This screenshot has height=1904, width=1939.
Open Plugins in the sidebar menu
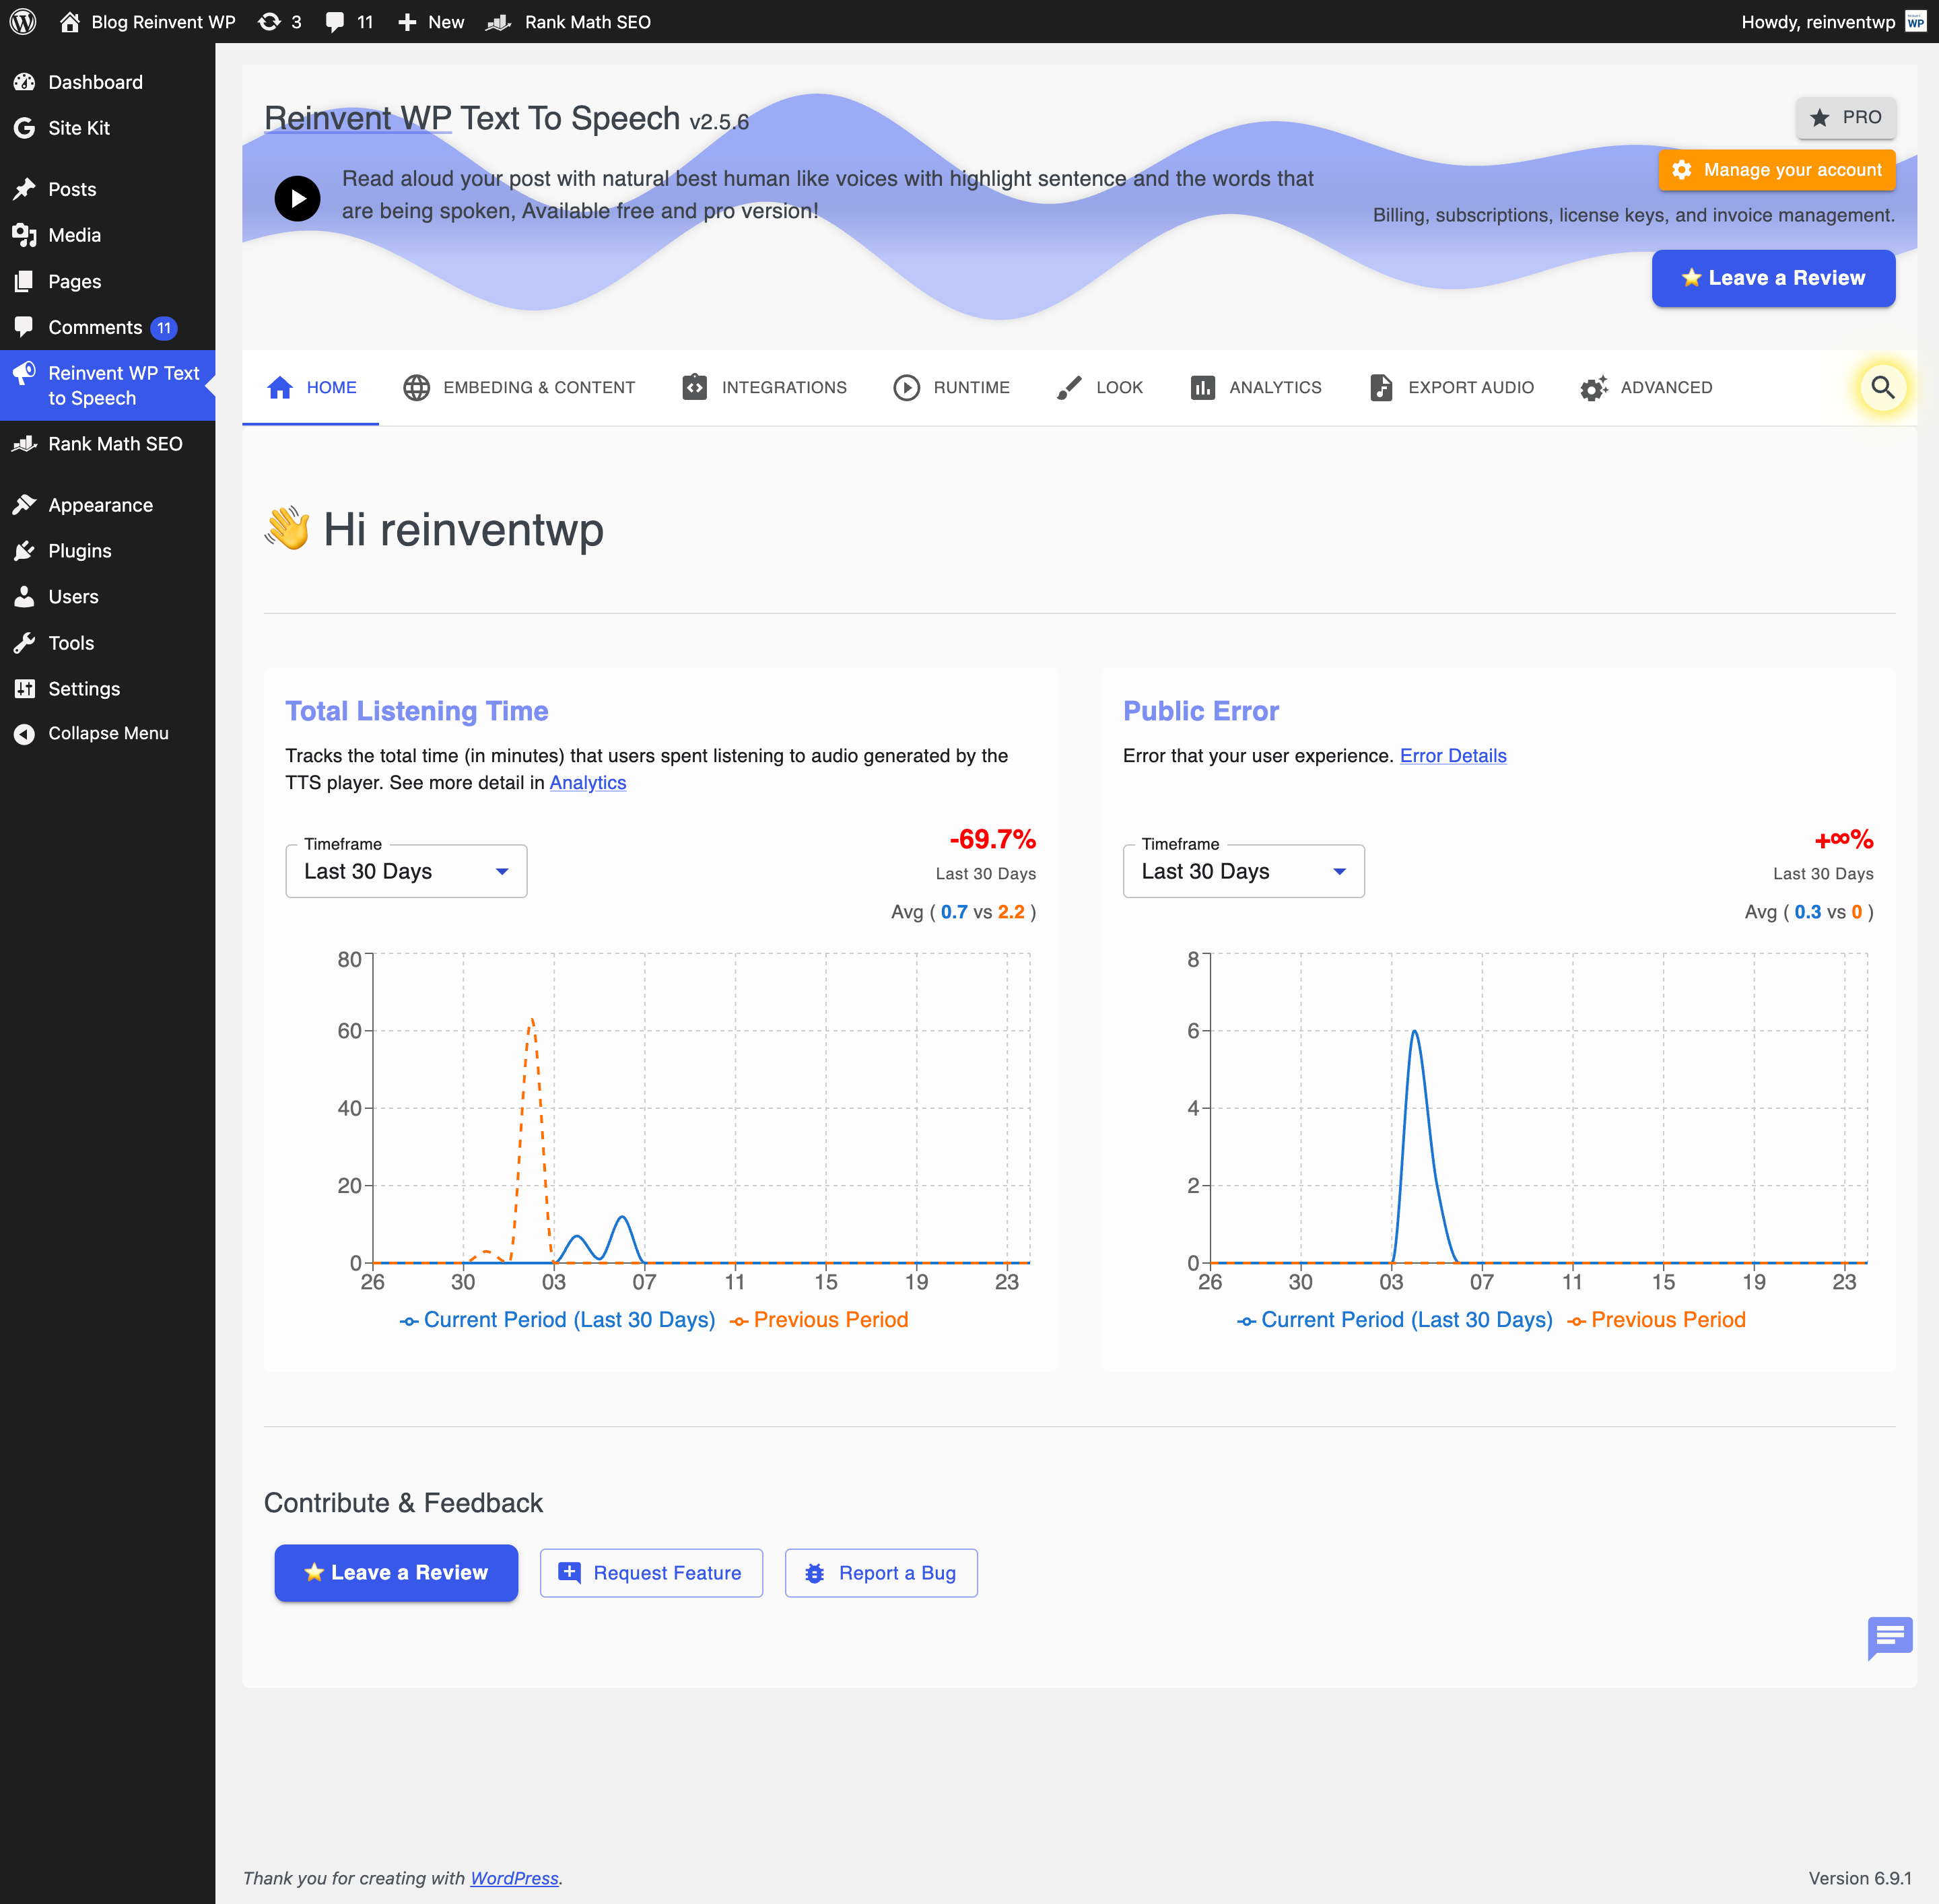[x=79, y=551]
